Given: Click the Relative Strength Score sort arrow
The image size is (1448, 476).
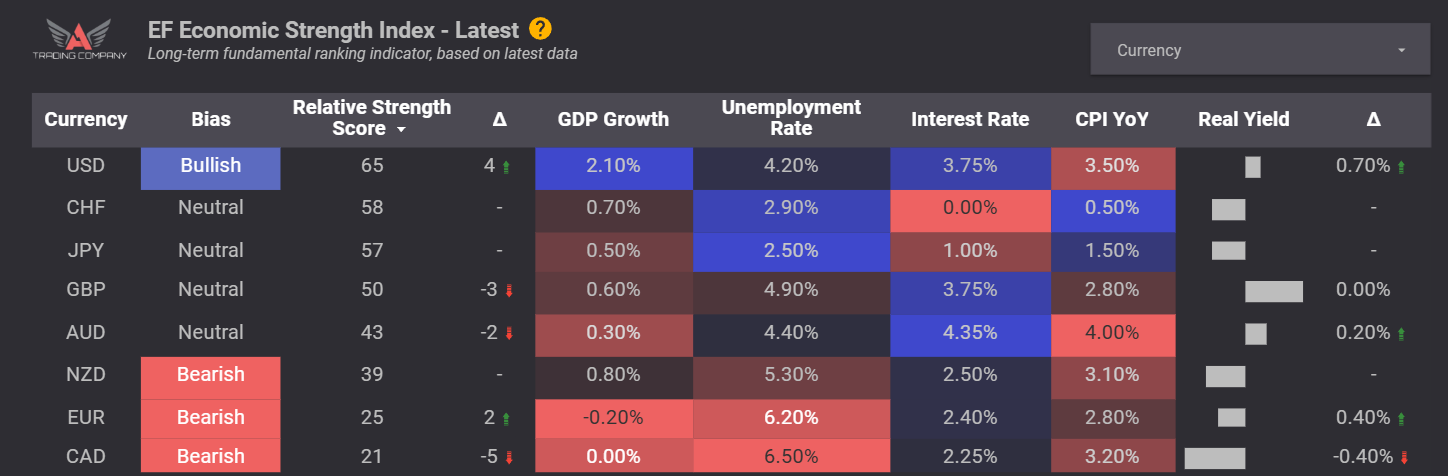Looking at the screenshot, I should tap(401, 130).
